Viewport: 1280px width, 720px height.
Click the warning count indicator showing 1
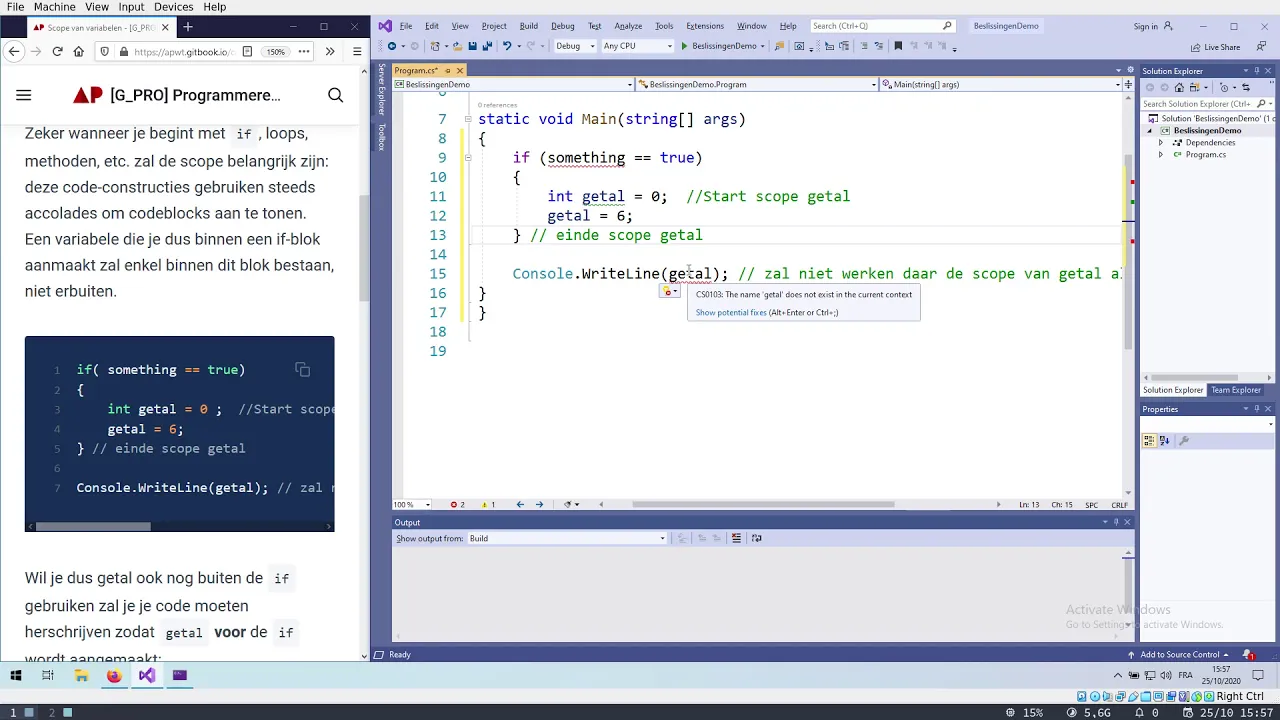(488, 505)
